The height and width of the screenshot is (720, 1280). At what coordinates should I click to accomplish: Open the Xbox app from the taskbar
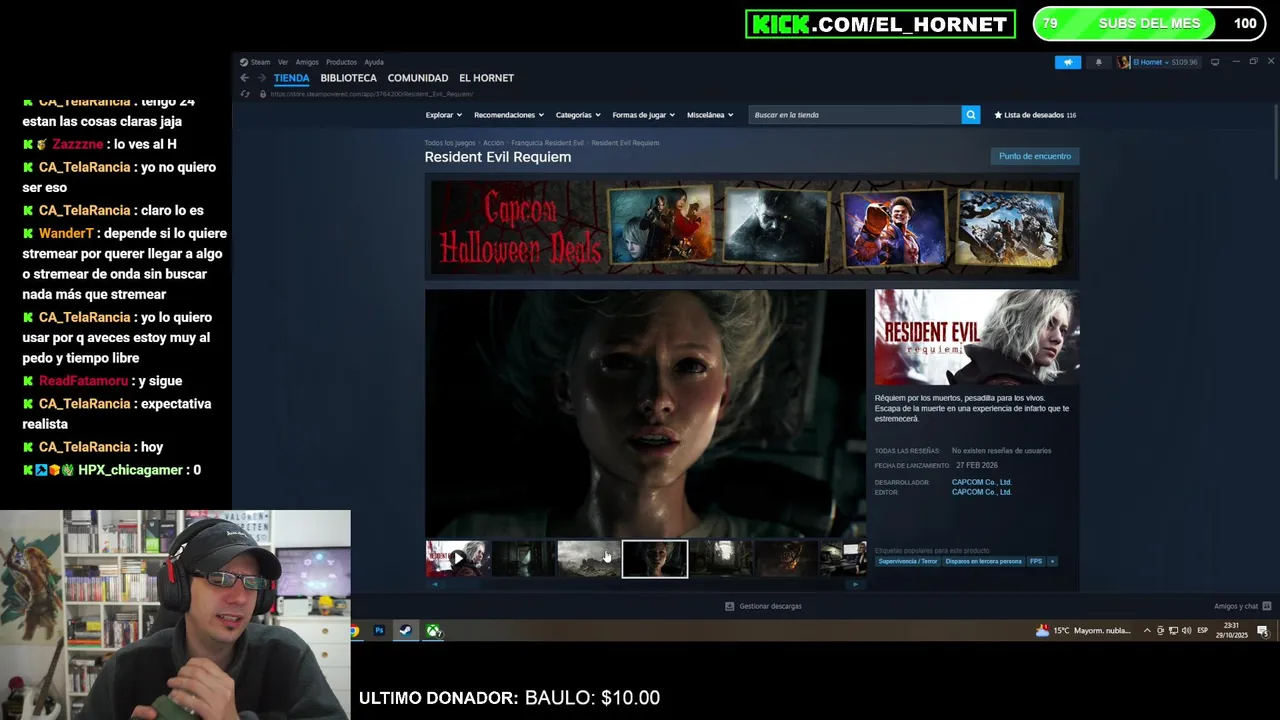433,631
